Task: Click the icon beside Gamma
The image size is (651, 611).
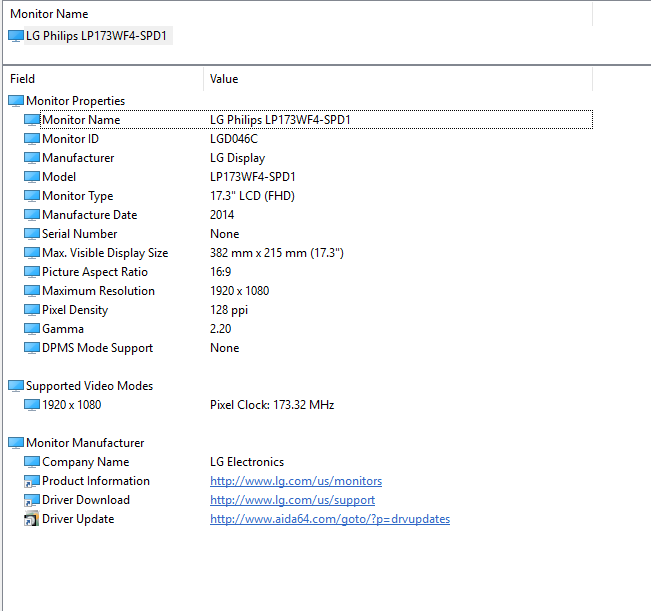Action: (32, 329)
